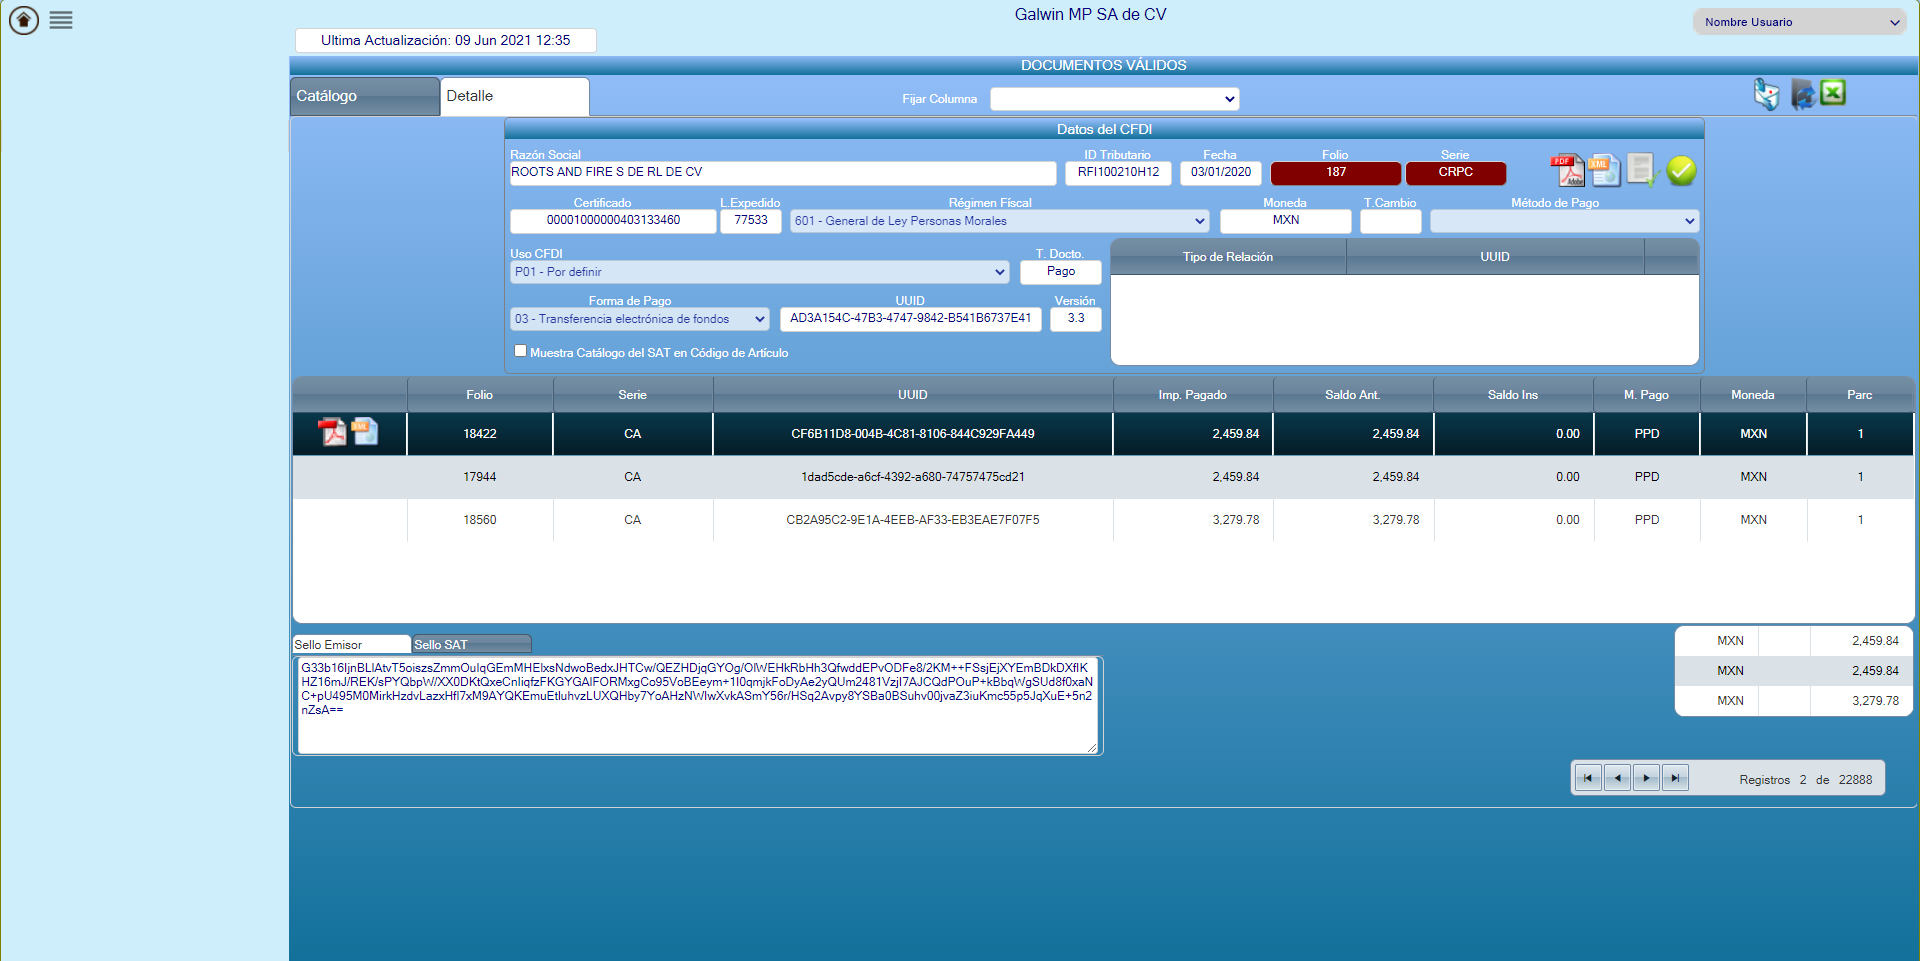Click the Saldo Ant. column header
The image size is (1920, 961).
coord(1353,395)
